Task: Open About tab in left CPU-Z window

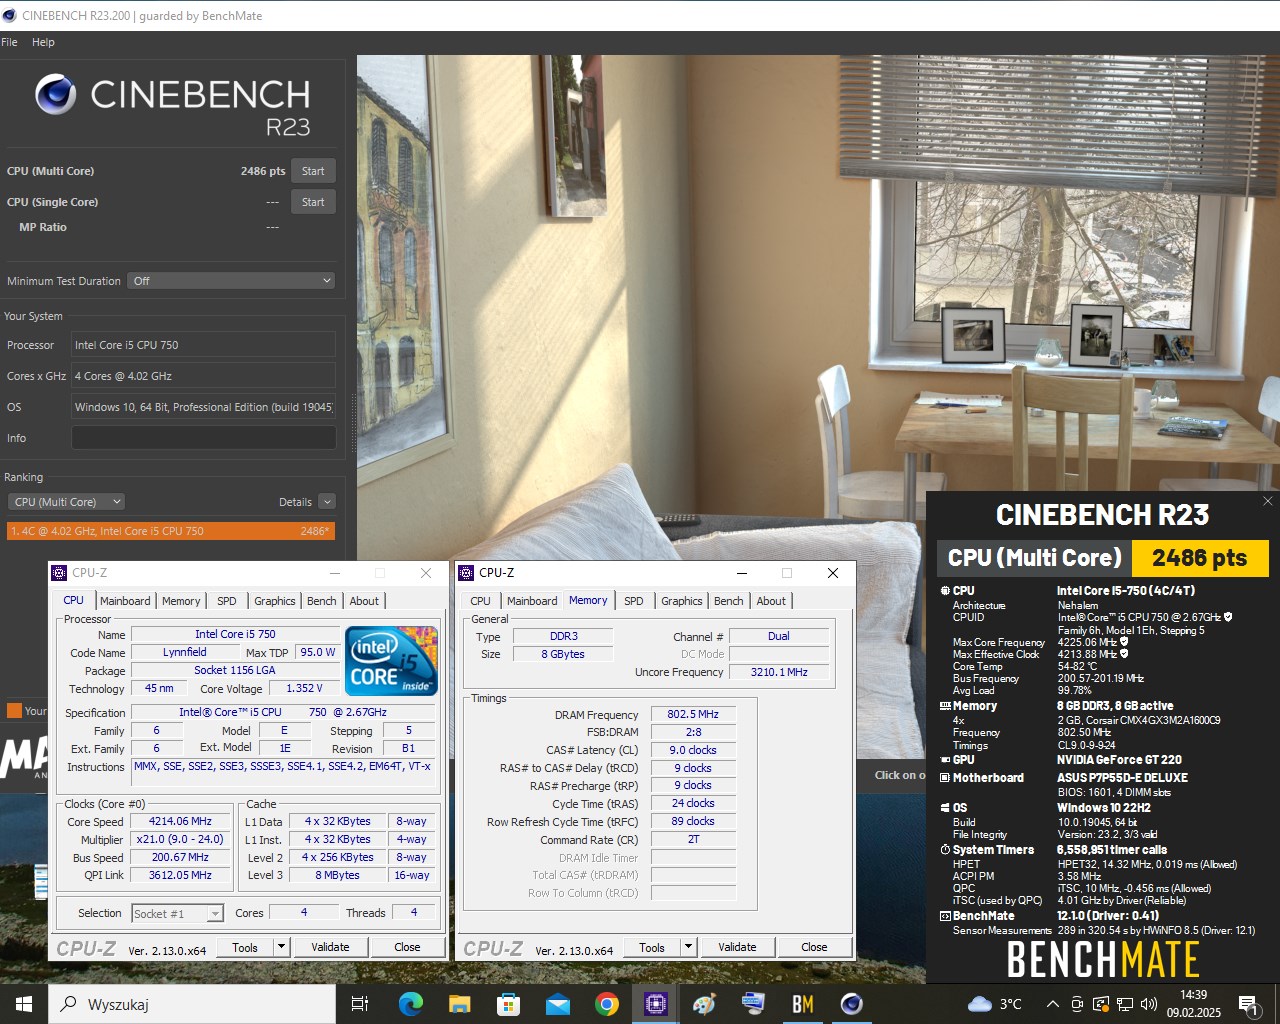Action: click(x=364, y=601)
